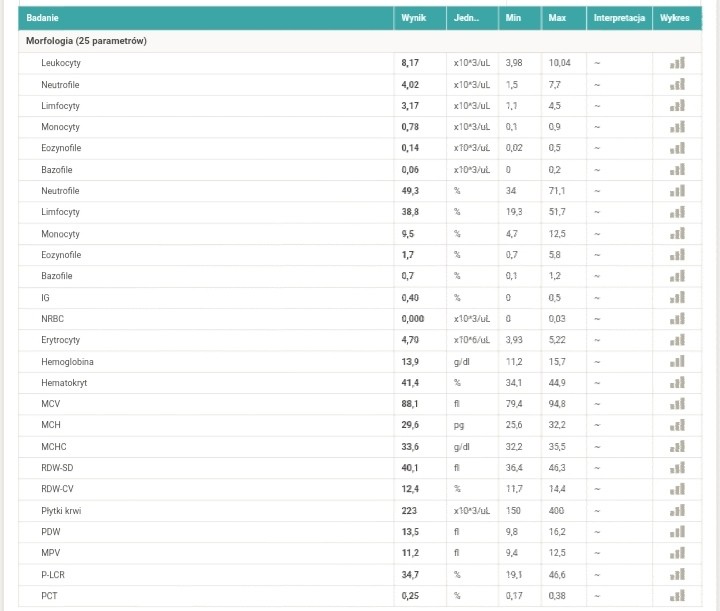The image size is (720, 611).
Task: Sort by the Badanie column header
Action: (42, 18)
